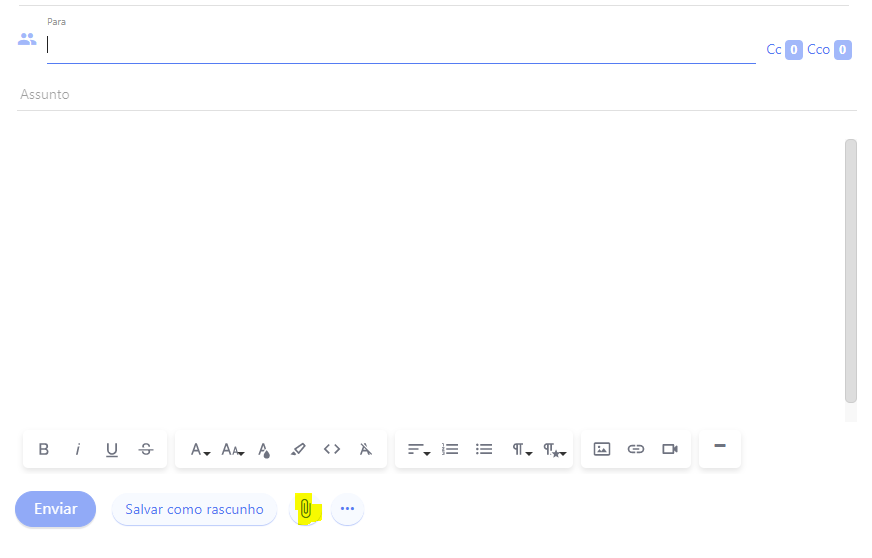Apply strikethrough to text
The width and height of the screenshot is (872, 558).
146,450
